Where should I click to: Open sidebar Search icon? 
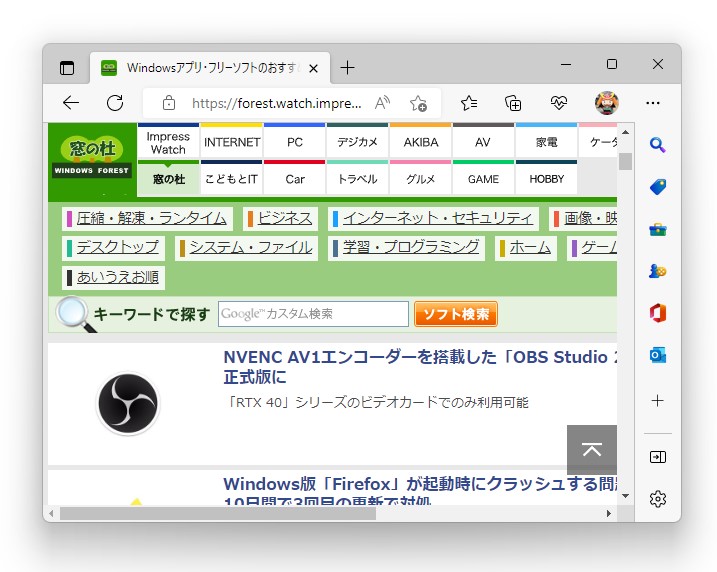658,145
